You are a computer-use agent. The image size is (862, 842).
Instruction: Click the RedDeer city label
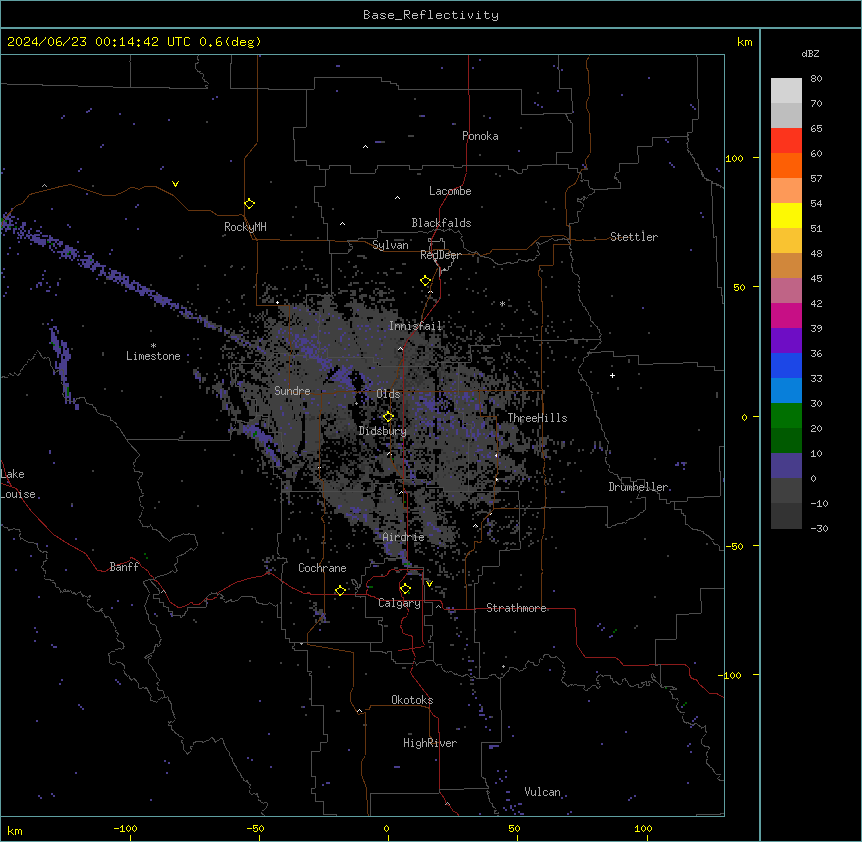440,255
